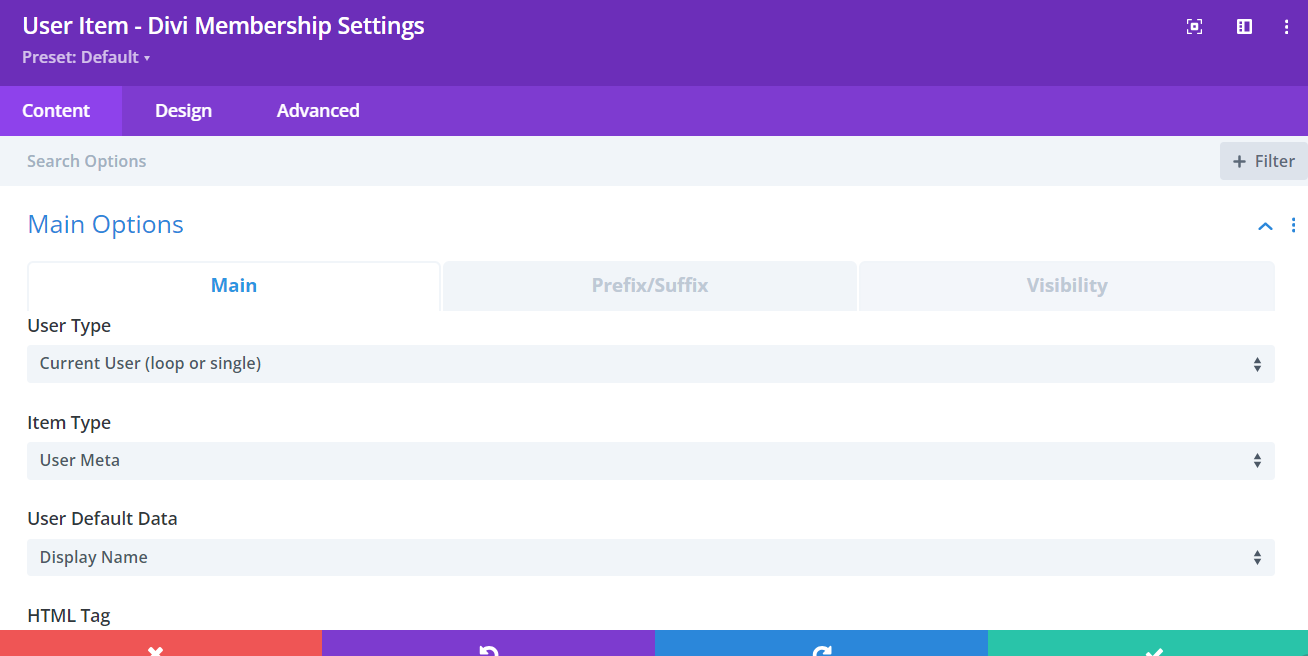Open the Prefix/Suffix sub-tab

[650, 286]
